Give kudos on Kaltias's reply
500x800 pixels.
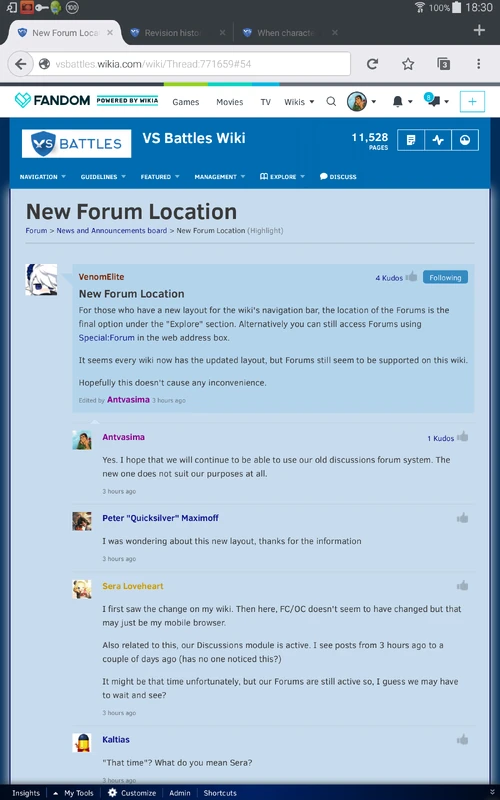[462, 740]
